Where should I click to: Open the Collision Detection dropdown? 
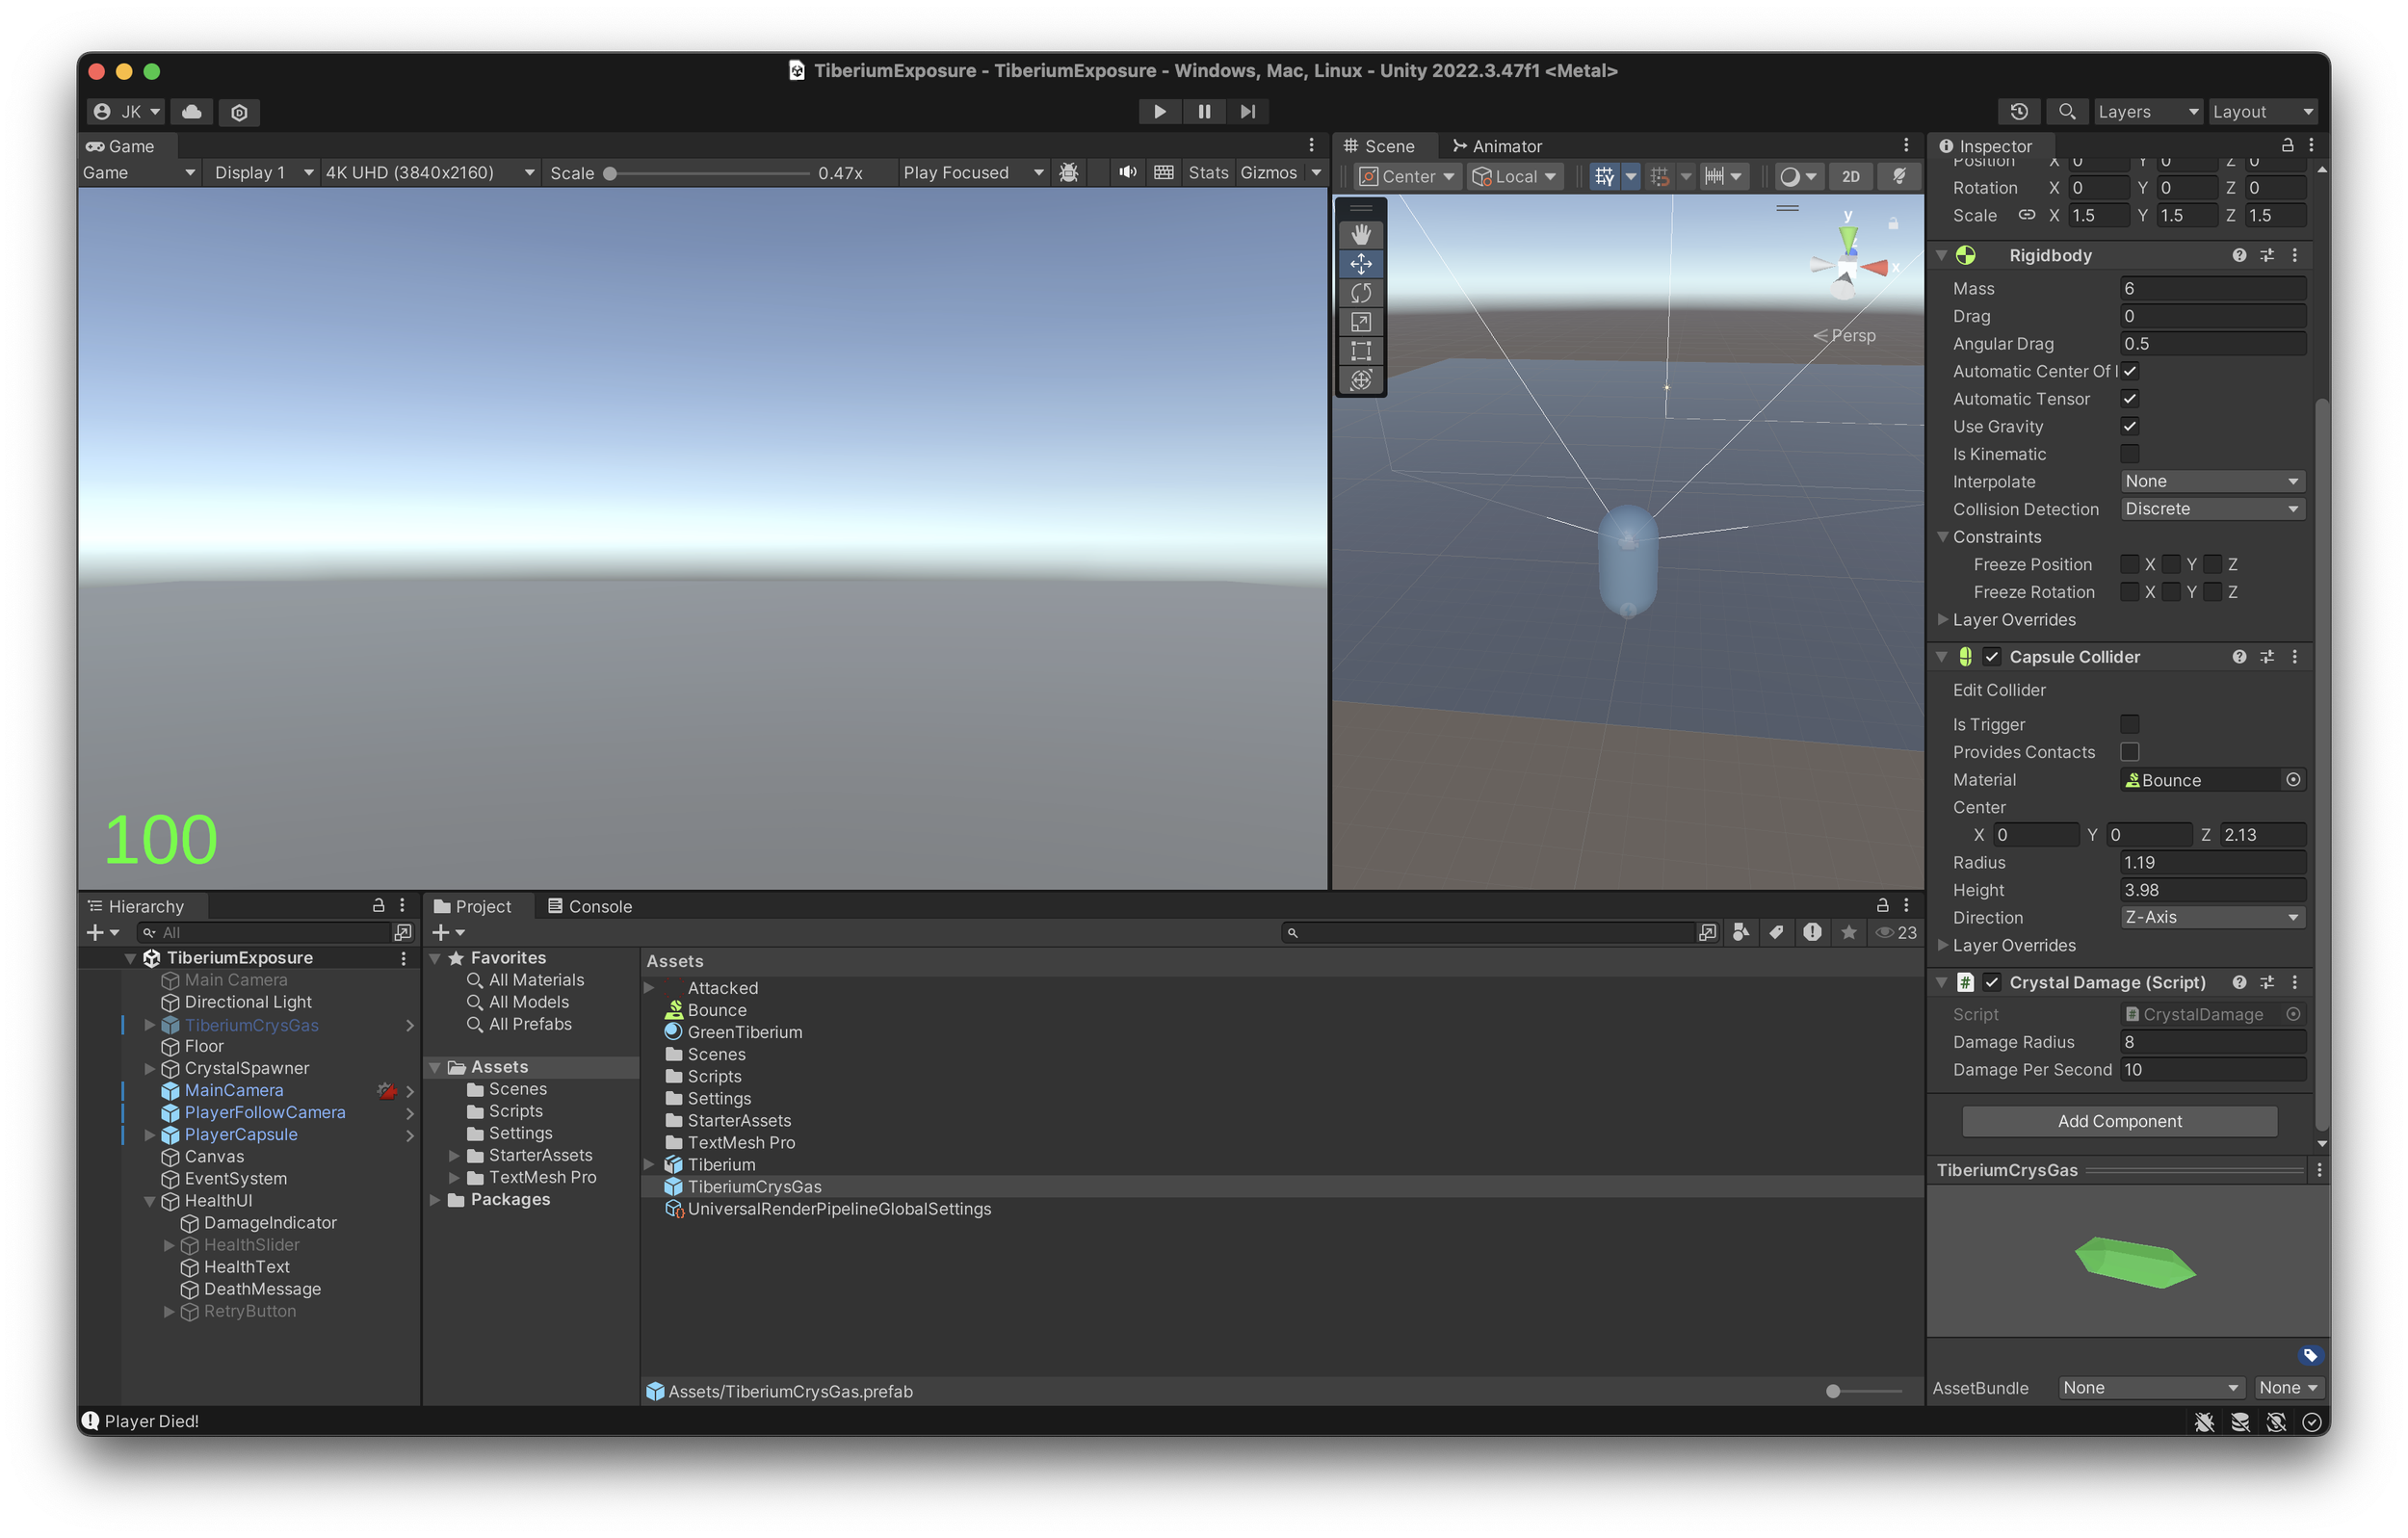2211,509
